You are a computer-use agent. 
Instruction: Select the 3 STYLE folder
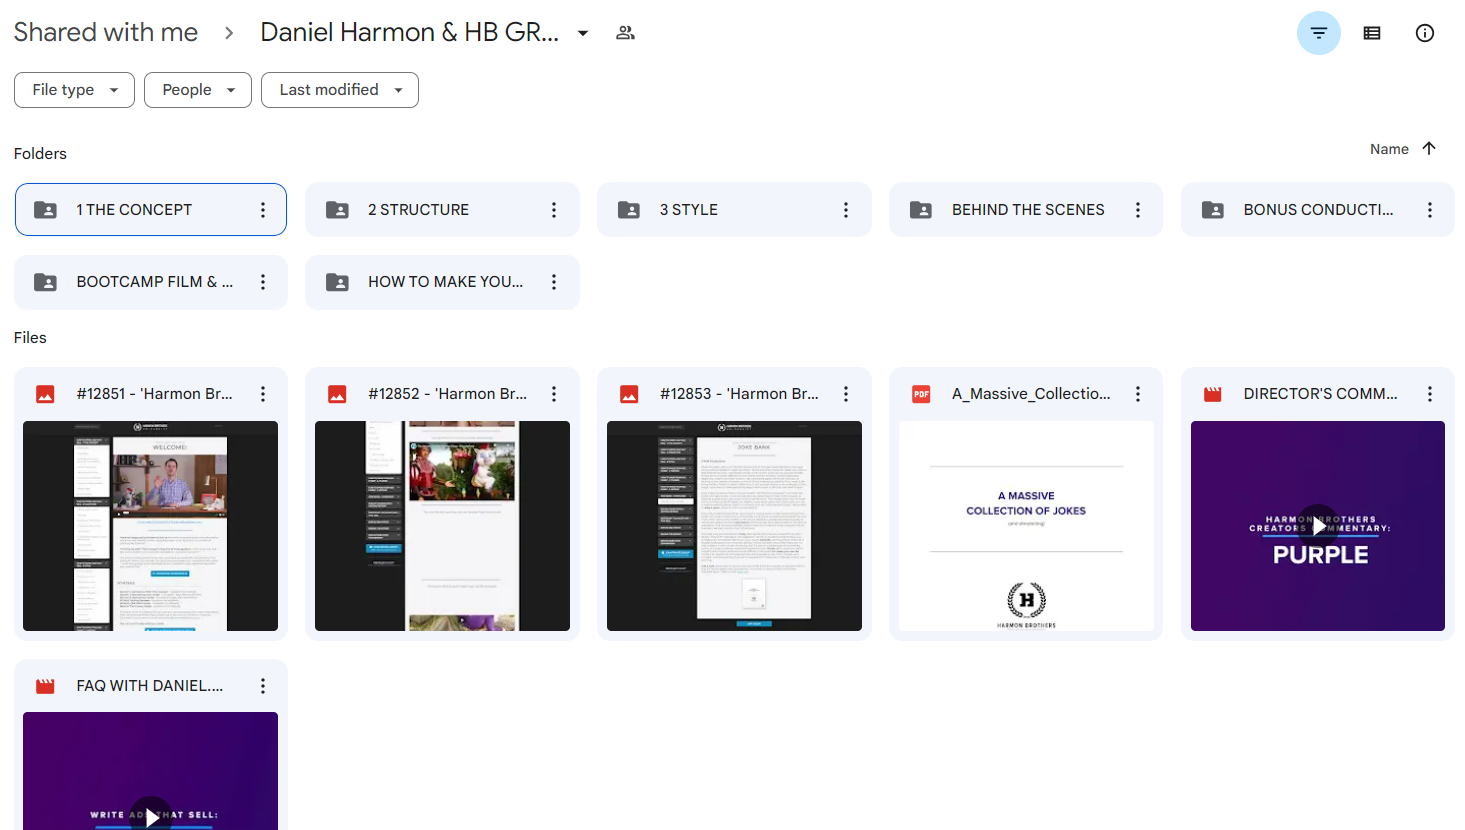(734, 210)
